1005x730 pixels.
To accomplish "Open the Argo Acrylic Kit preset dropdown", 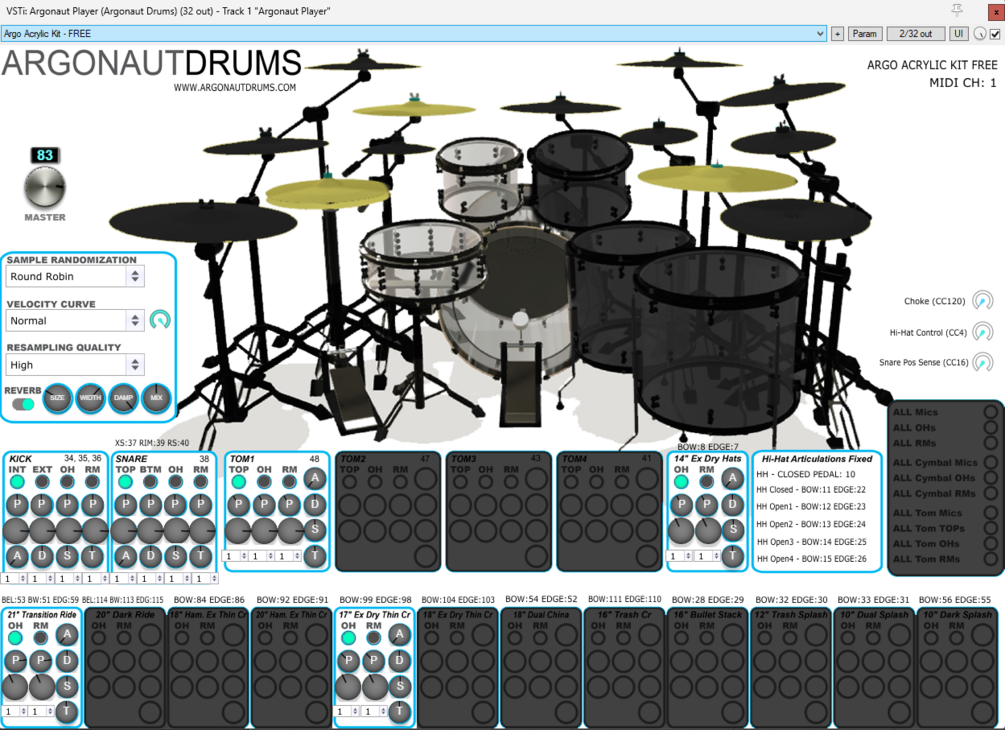I will click(414, 33).
